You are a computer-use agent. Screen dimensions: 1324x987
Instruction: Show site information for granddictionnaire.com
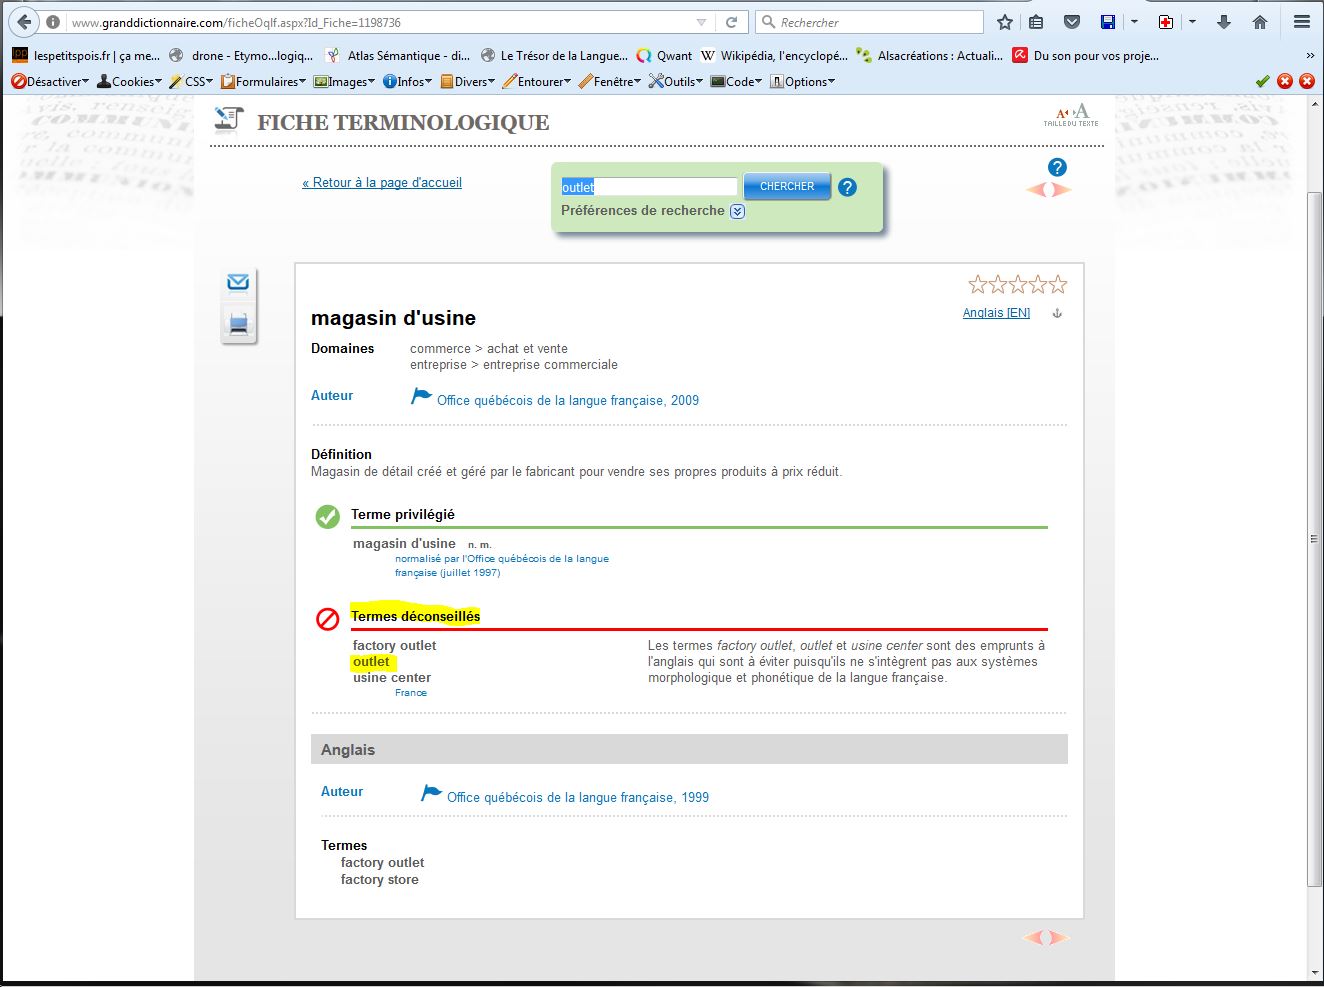[x=53, y=22]
